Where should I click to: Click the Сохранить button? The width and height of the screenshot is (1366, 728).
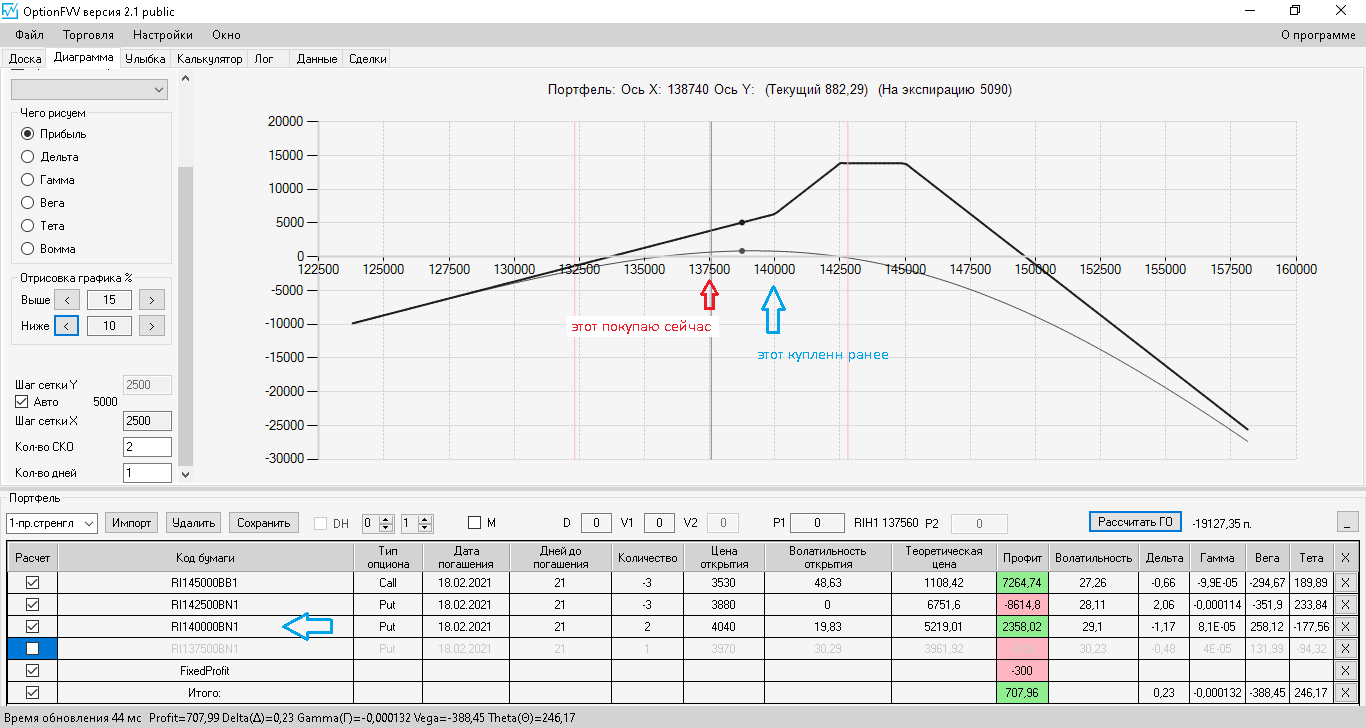(265, 523)
